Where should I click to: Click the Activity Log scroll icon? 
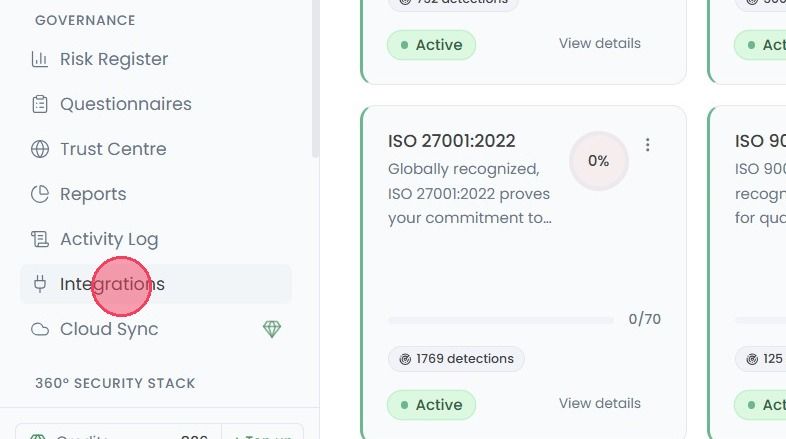40,240
